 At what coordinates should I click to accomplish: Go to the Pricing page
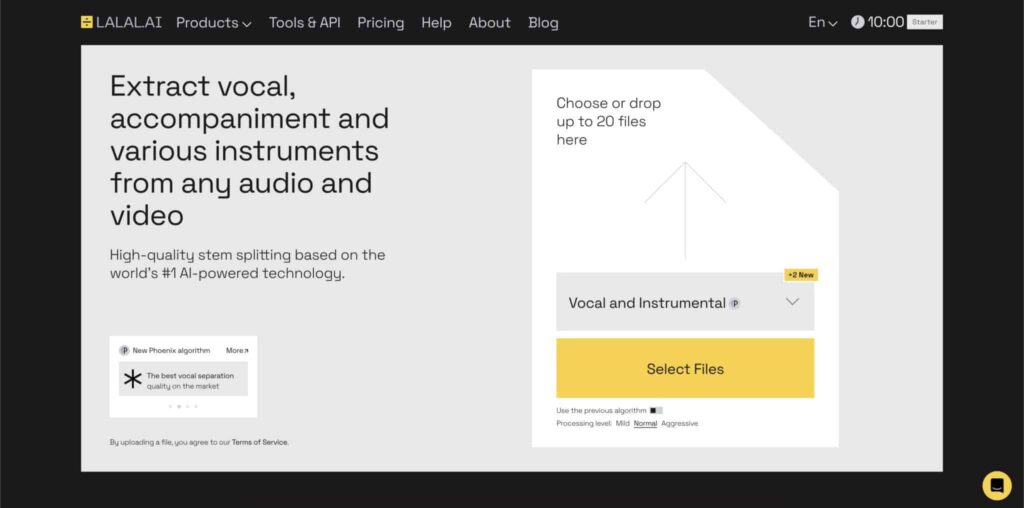[x=380, y=22]
